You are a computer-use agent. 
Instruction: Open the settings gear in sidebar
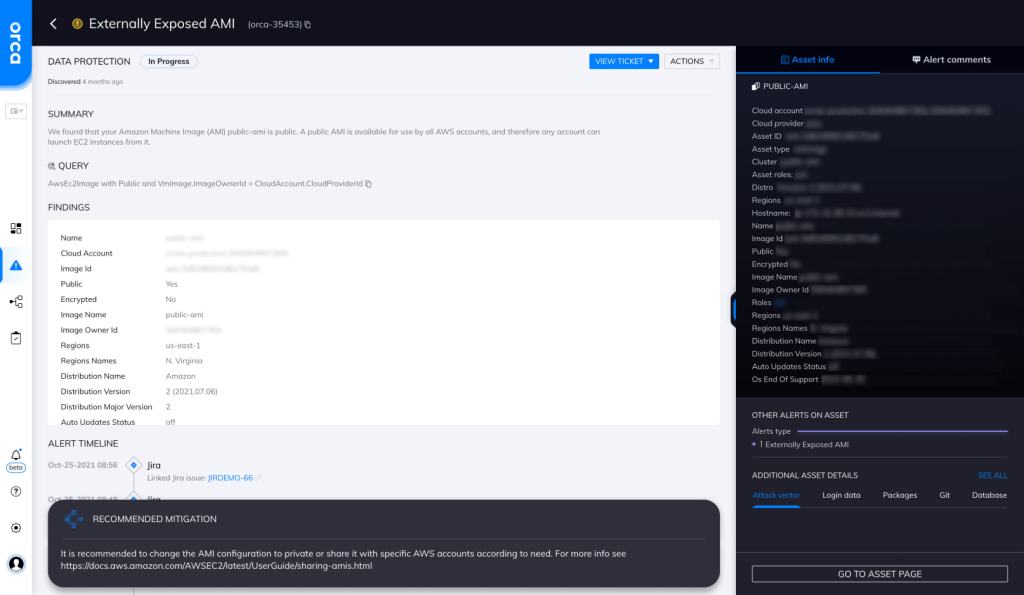pos(16,527)
